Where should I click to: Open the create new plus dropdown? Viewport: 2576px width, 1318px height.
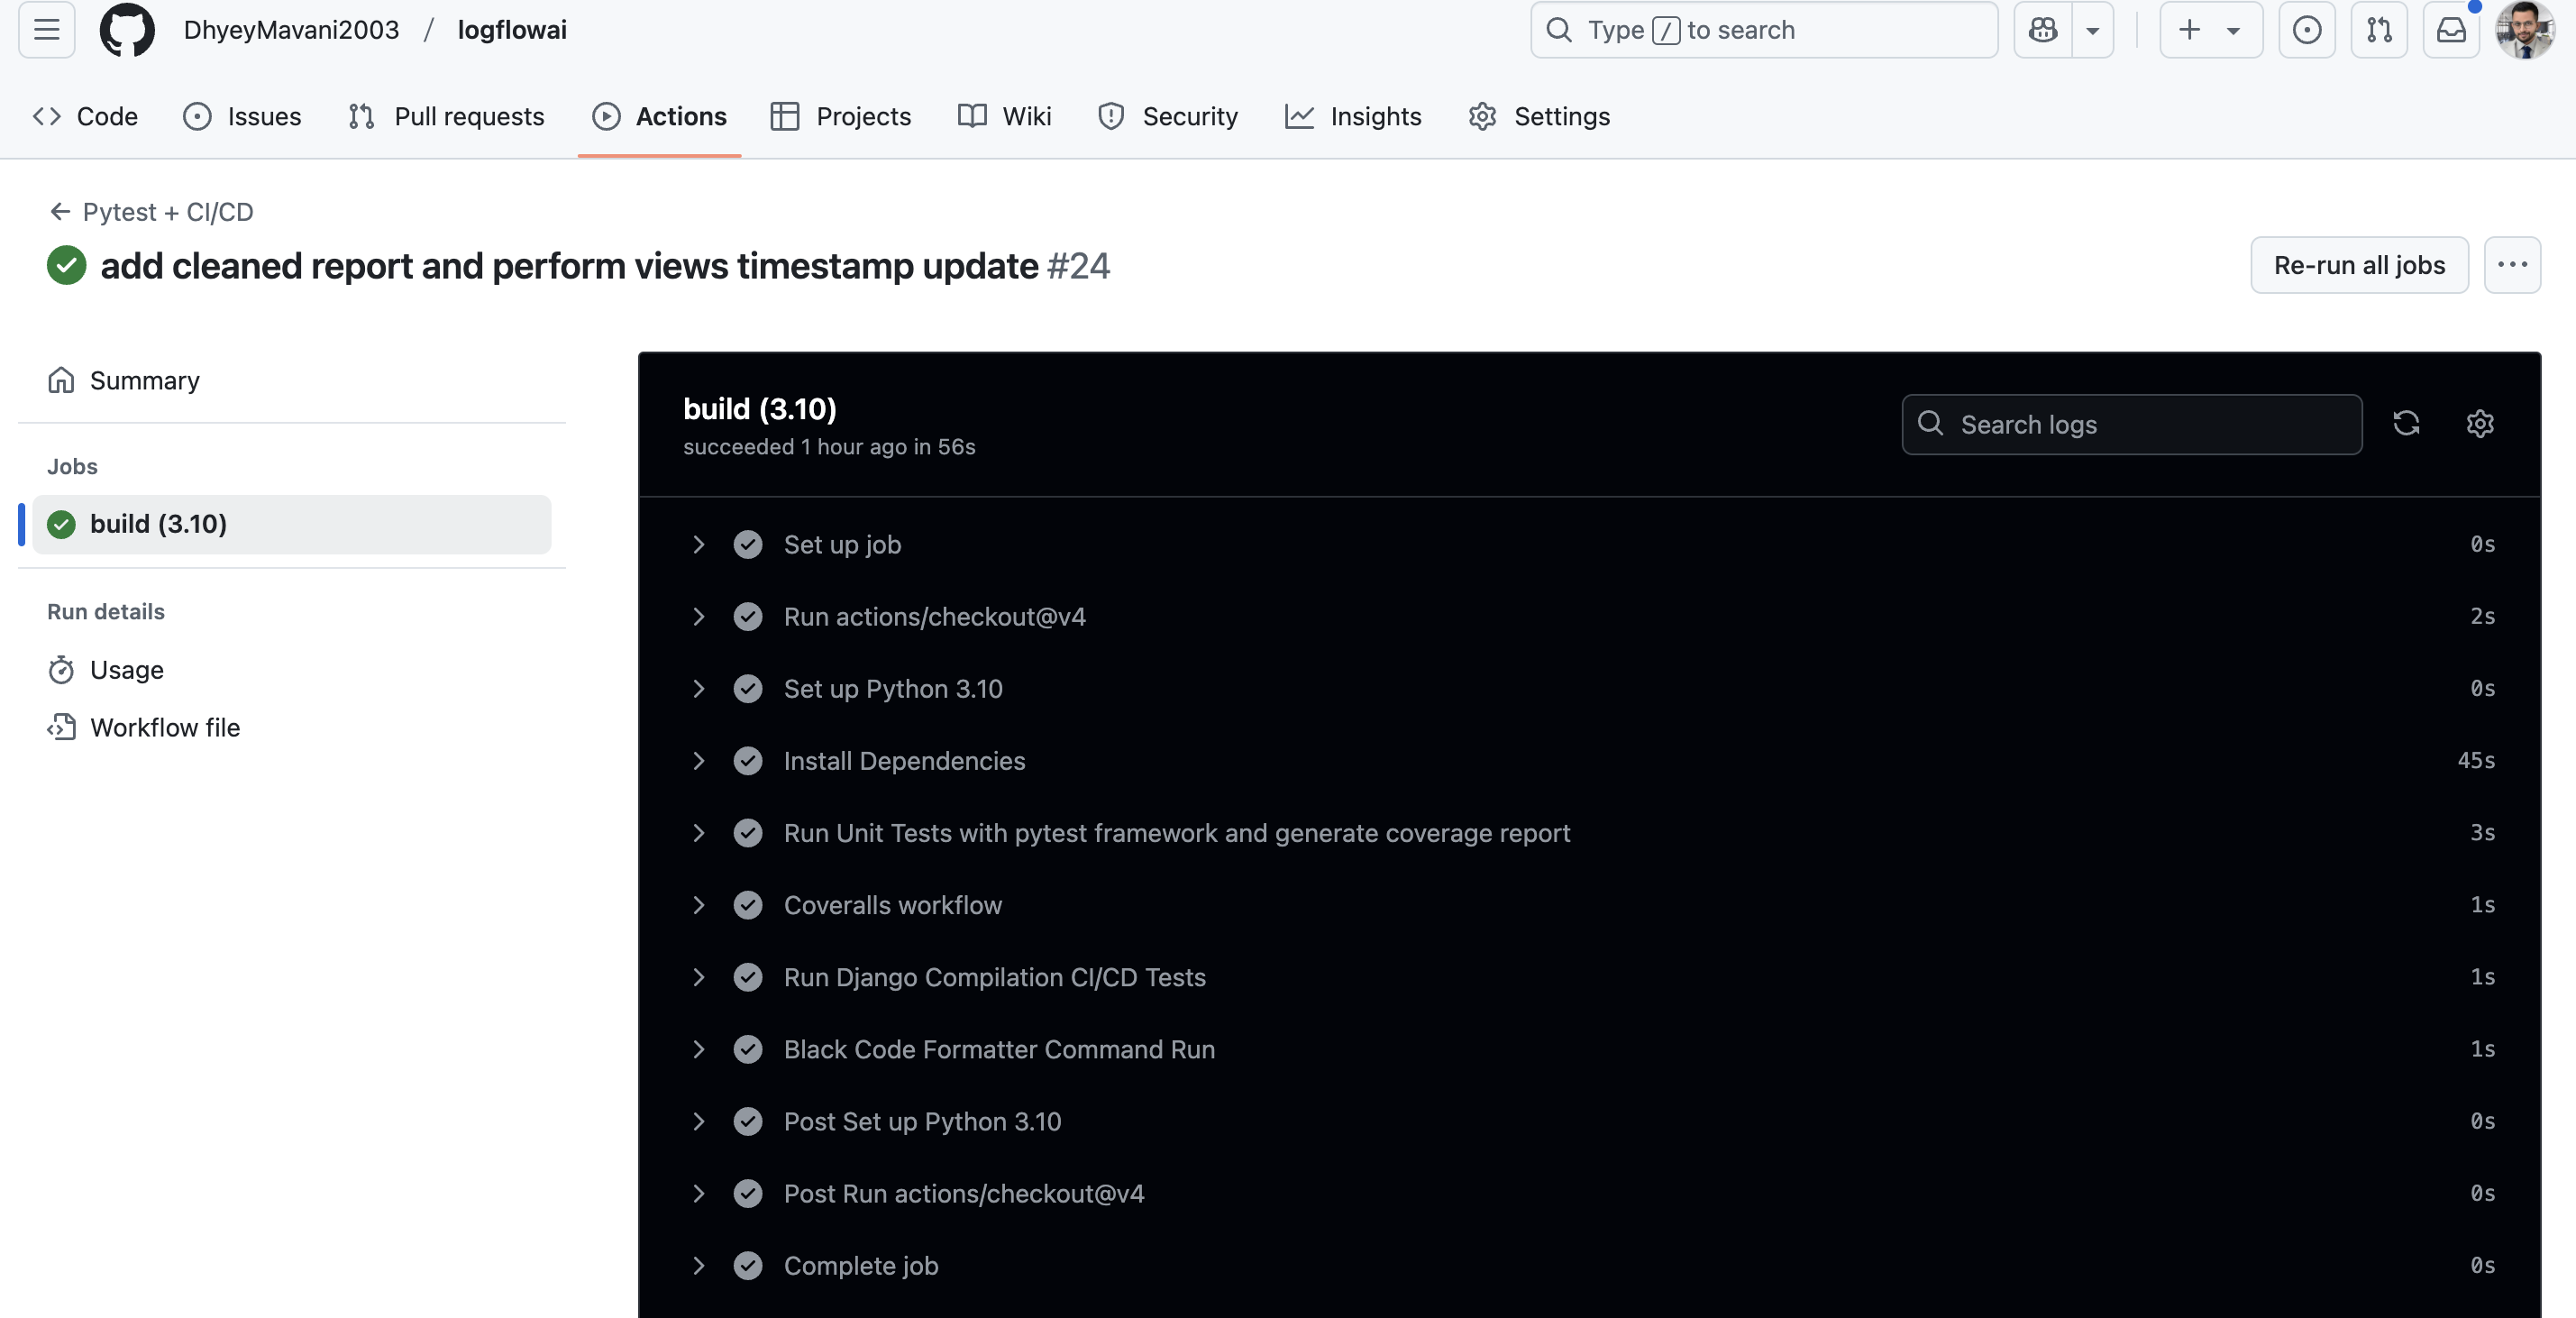point(2210,30)
